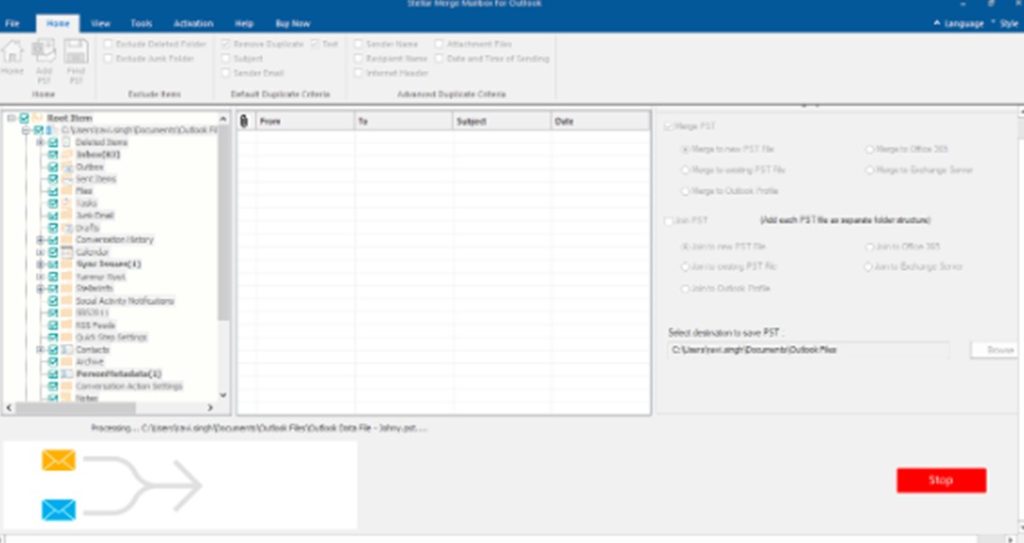1024x543 pixels.
Task: Click the destination path input field
Action: pyautogui.click(x=808, y=350)
